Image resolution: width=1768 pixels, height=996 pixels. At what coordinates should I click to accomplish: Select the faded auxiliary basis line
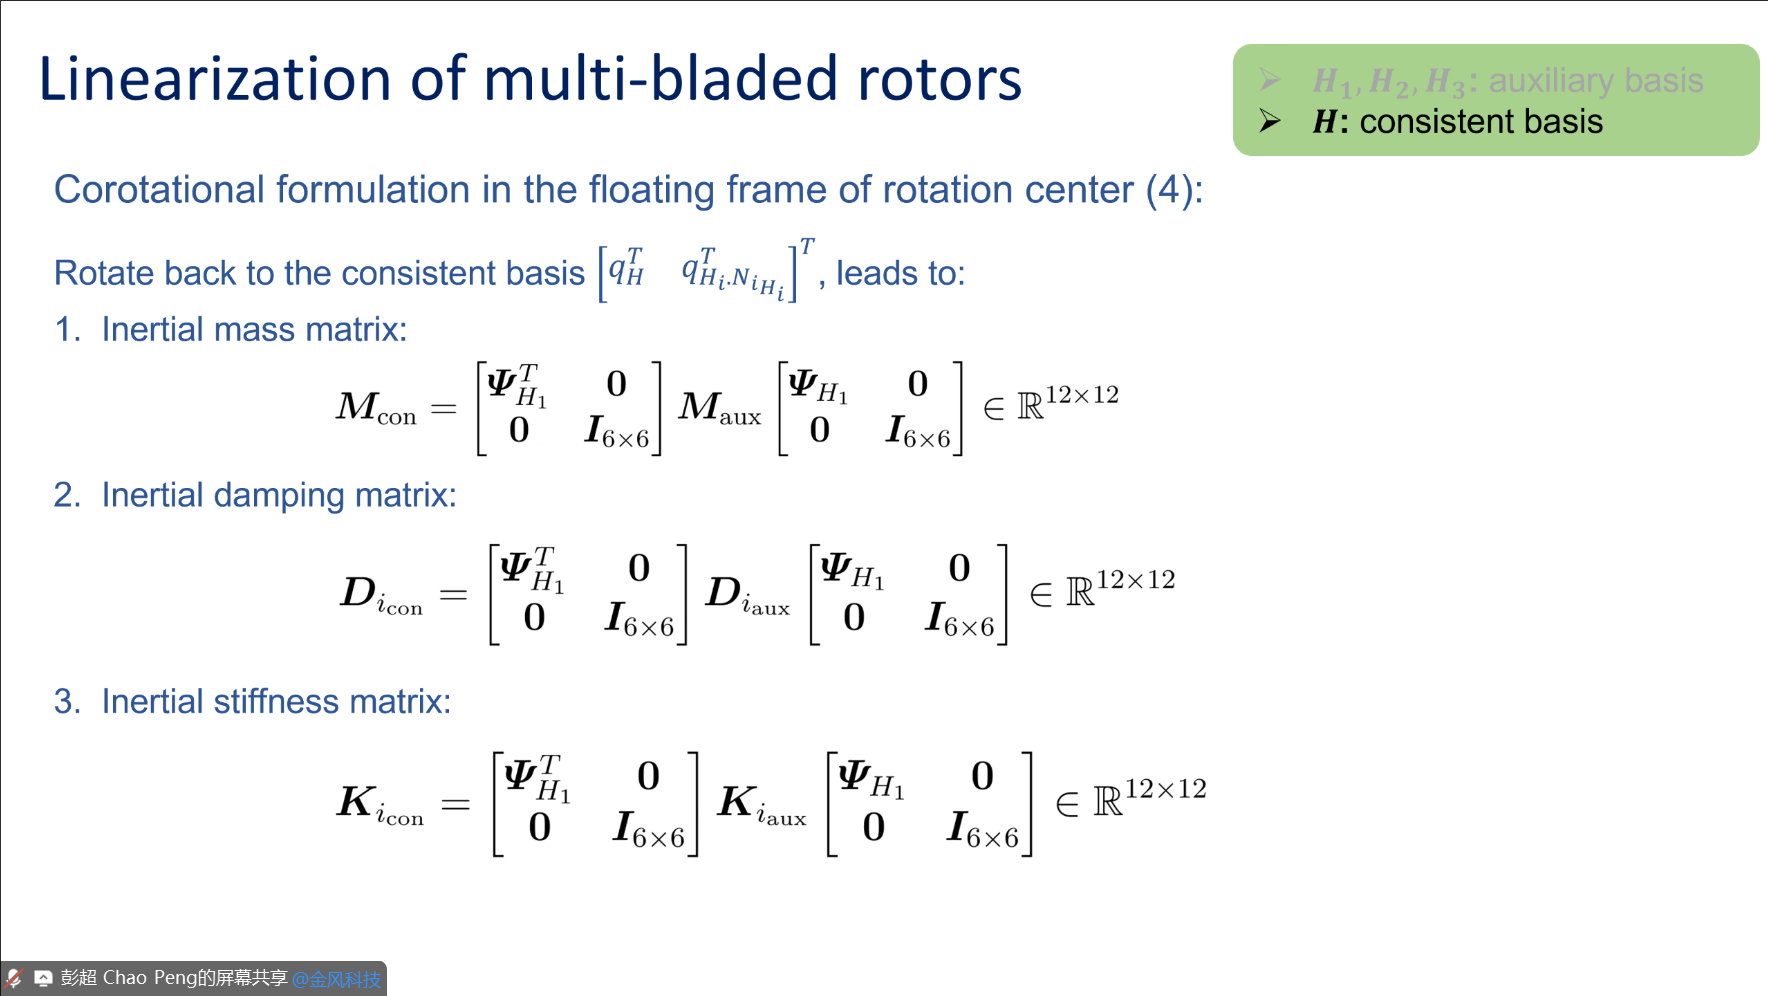tap(1508, 81)
